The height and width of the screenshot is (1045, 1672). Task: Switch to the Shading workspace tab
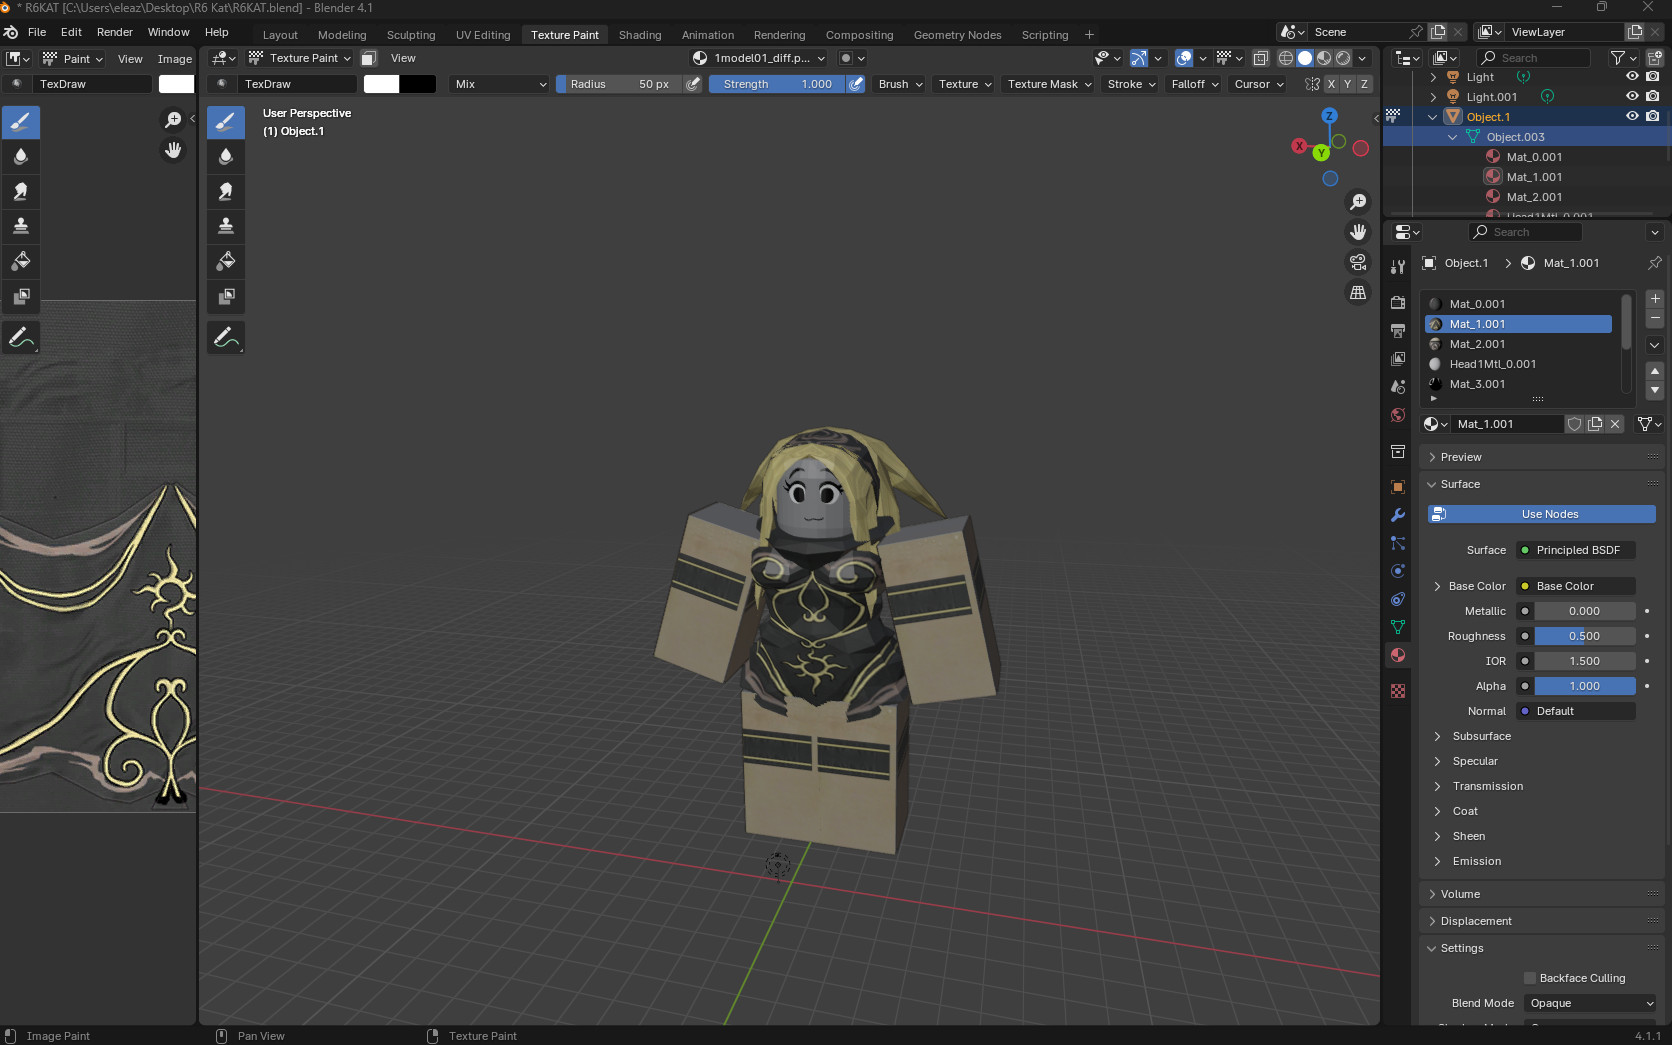(x=639, y=34)
